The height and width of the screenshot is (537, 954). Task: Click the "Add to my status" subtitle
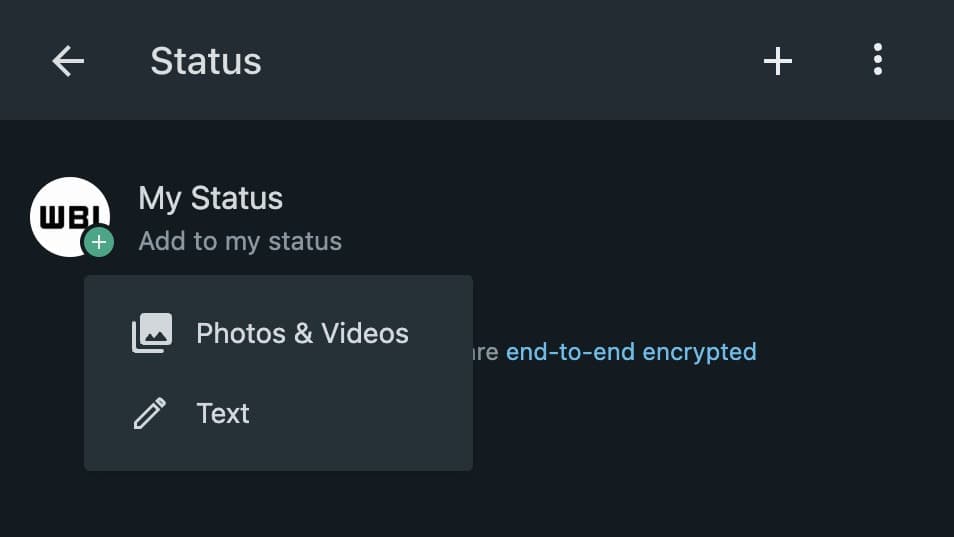[240, 241]
